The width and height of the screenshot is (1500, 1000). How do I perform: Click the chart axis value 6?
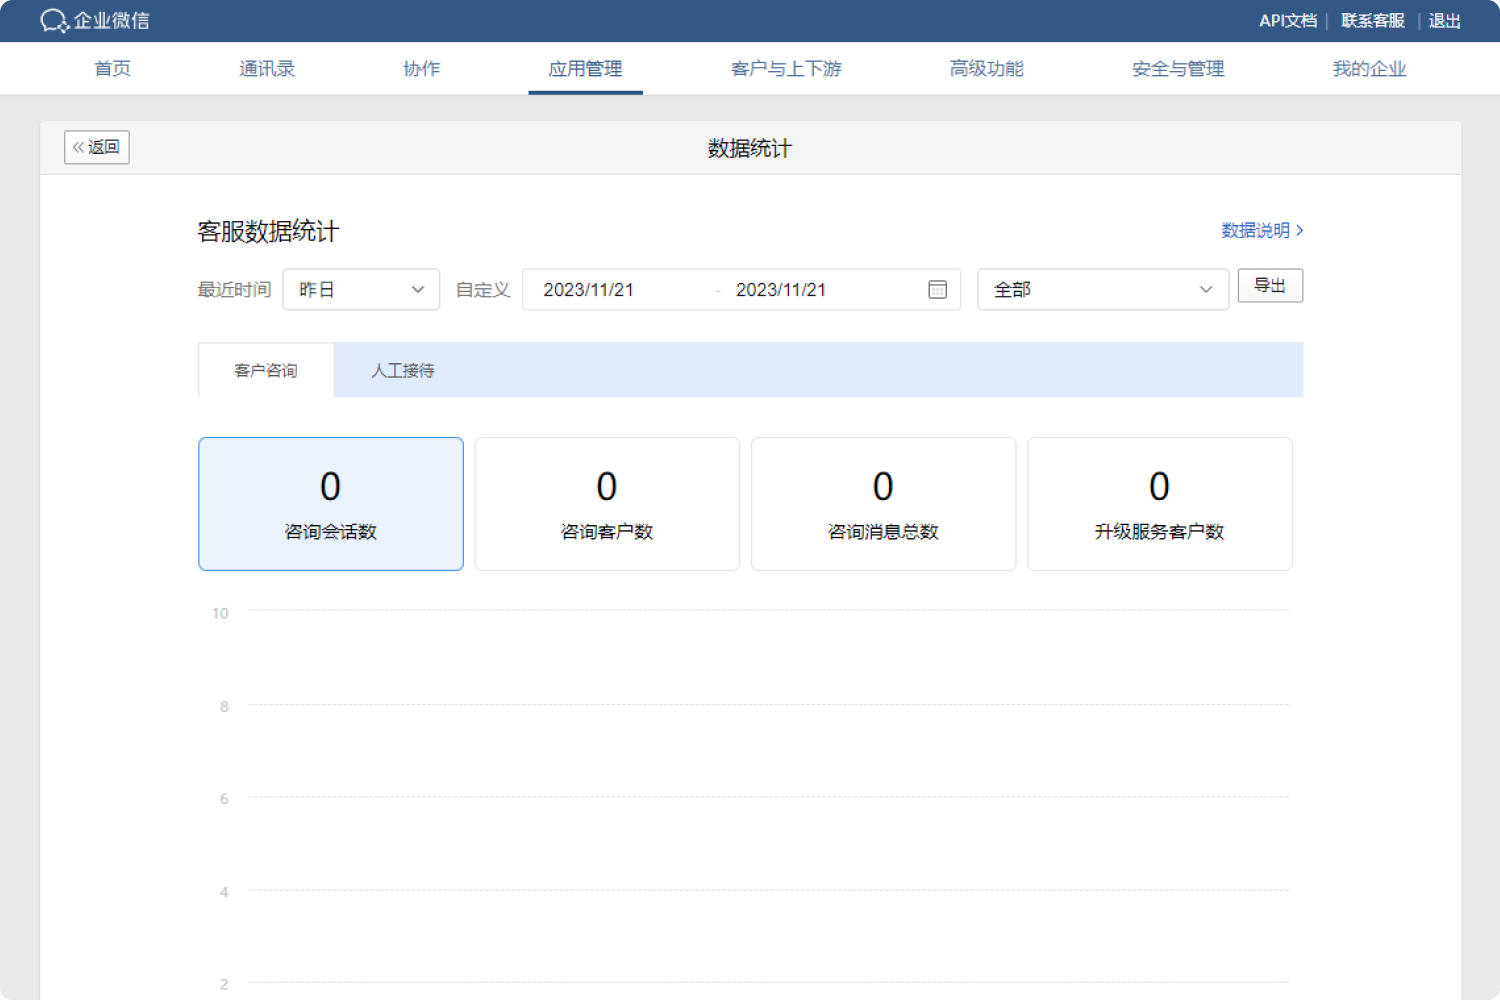(224, 798)
